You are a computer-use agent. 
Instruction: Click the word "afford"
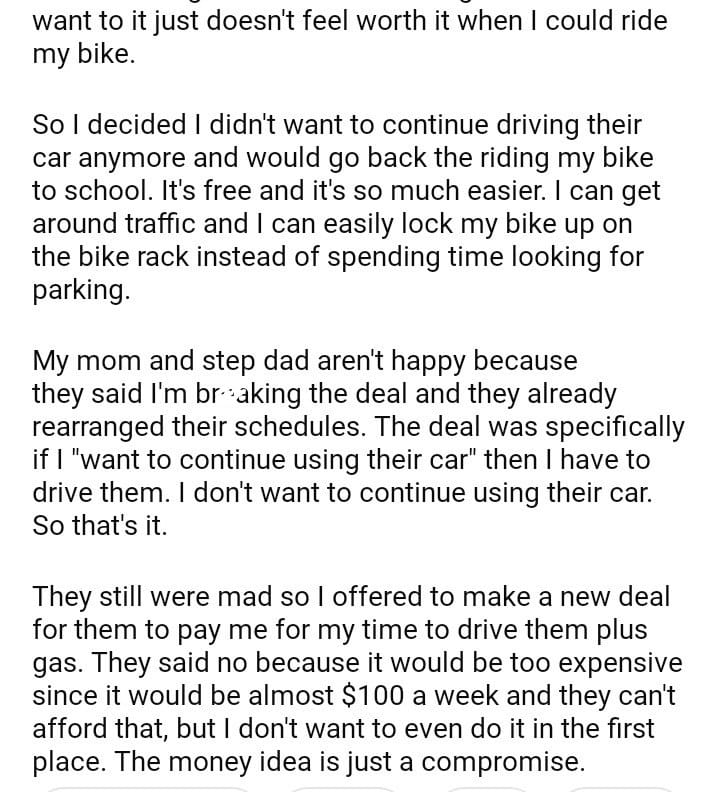(73, 729)
